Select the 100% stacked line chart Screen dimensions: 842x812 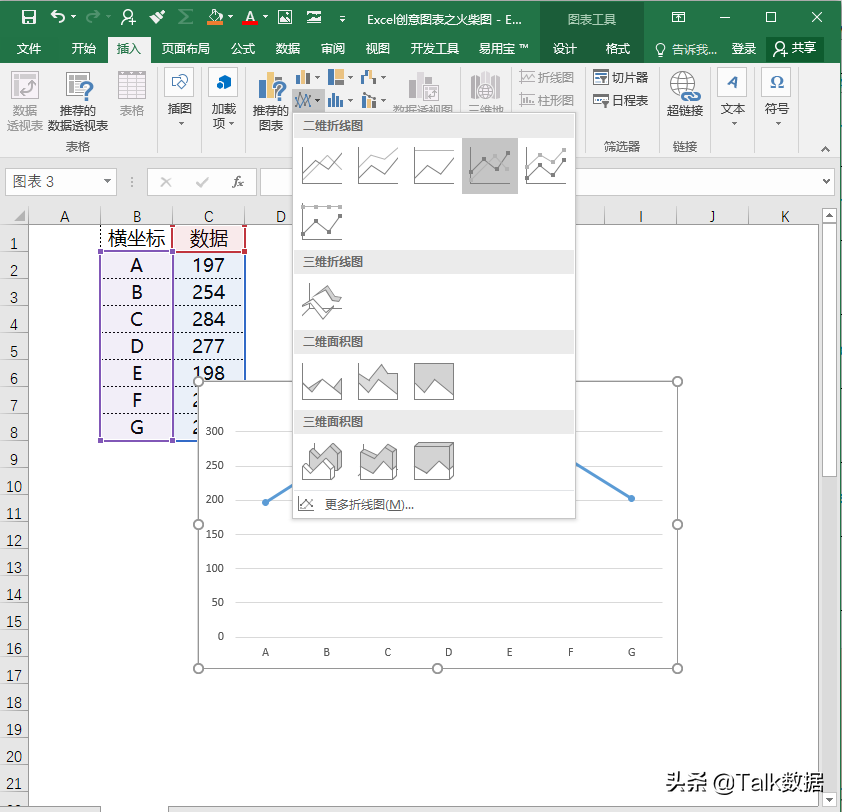coord(434,165)
